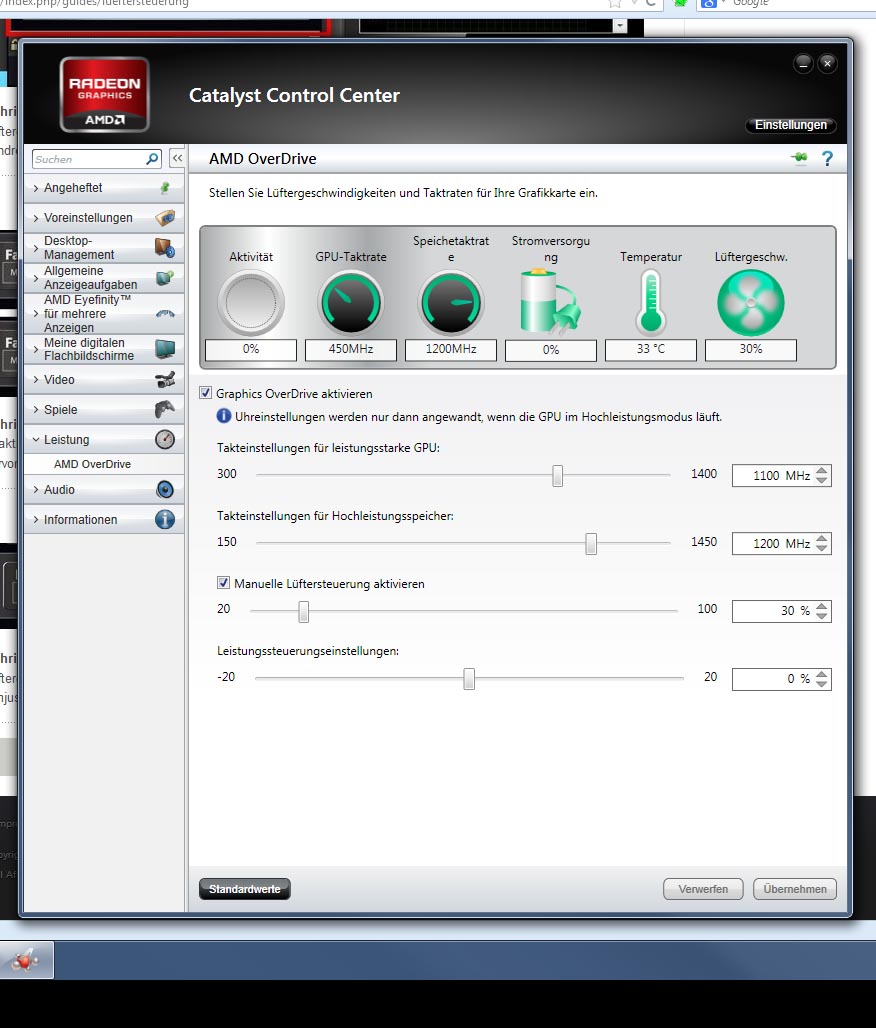This screenshot has height=1028, width=876.
Task: Click the Leistungssteuerung power slider handle
Action: point(469,679)
